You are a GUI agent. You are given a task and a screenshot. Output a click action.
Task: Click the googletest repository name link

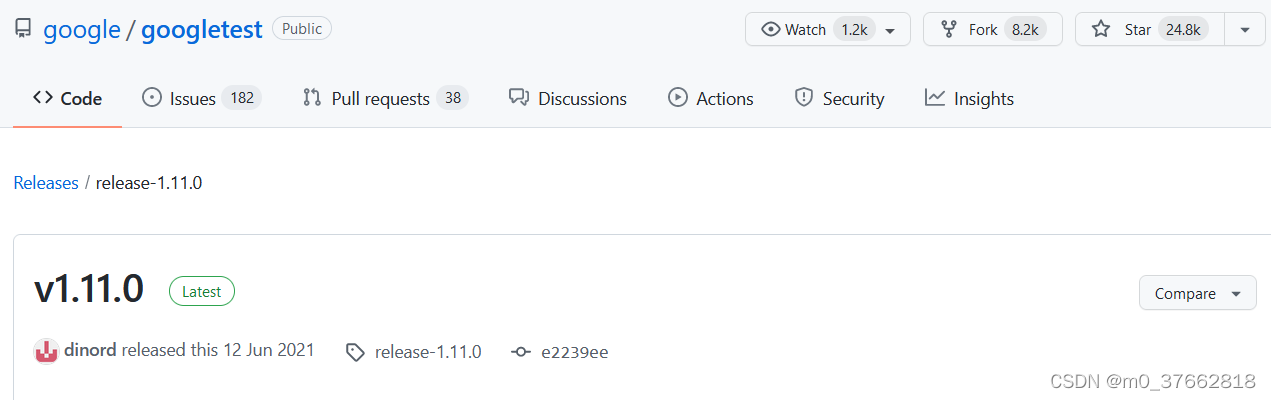click(x=202, y=30)
